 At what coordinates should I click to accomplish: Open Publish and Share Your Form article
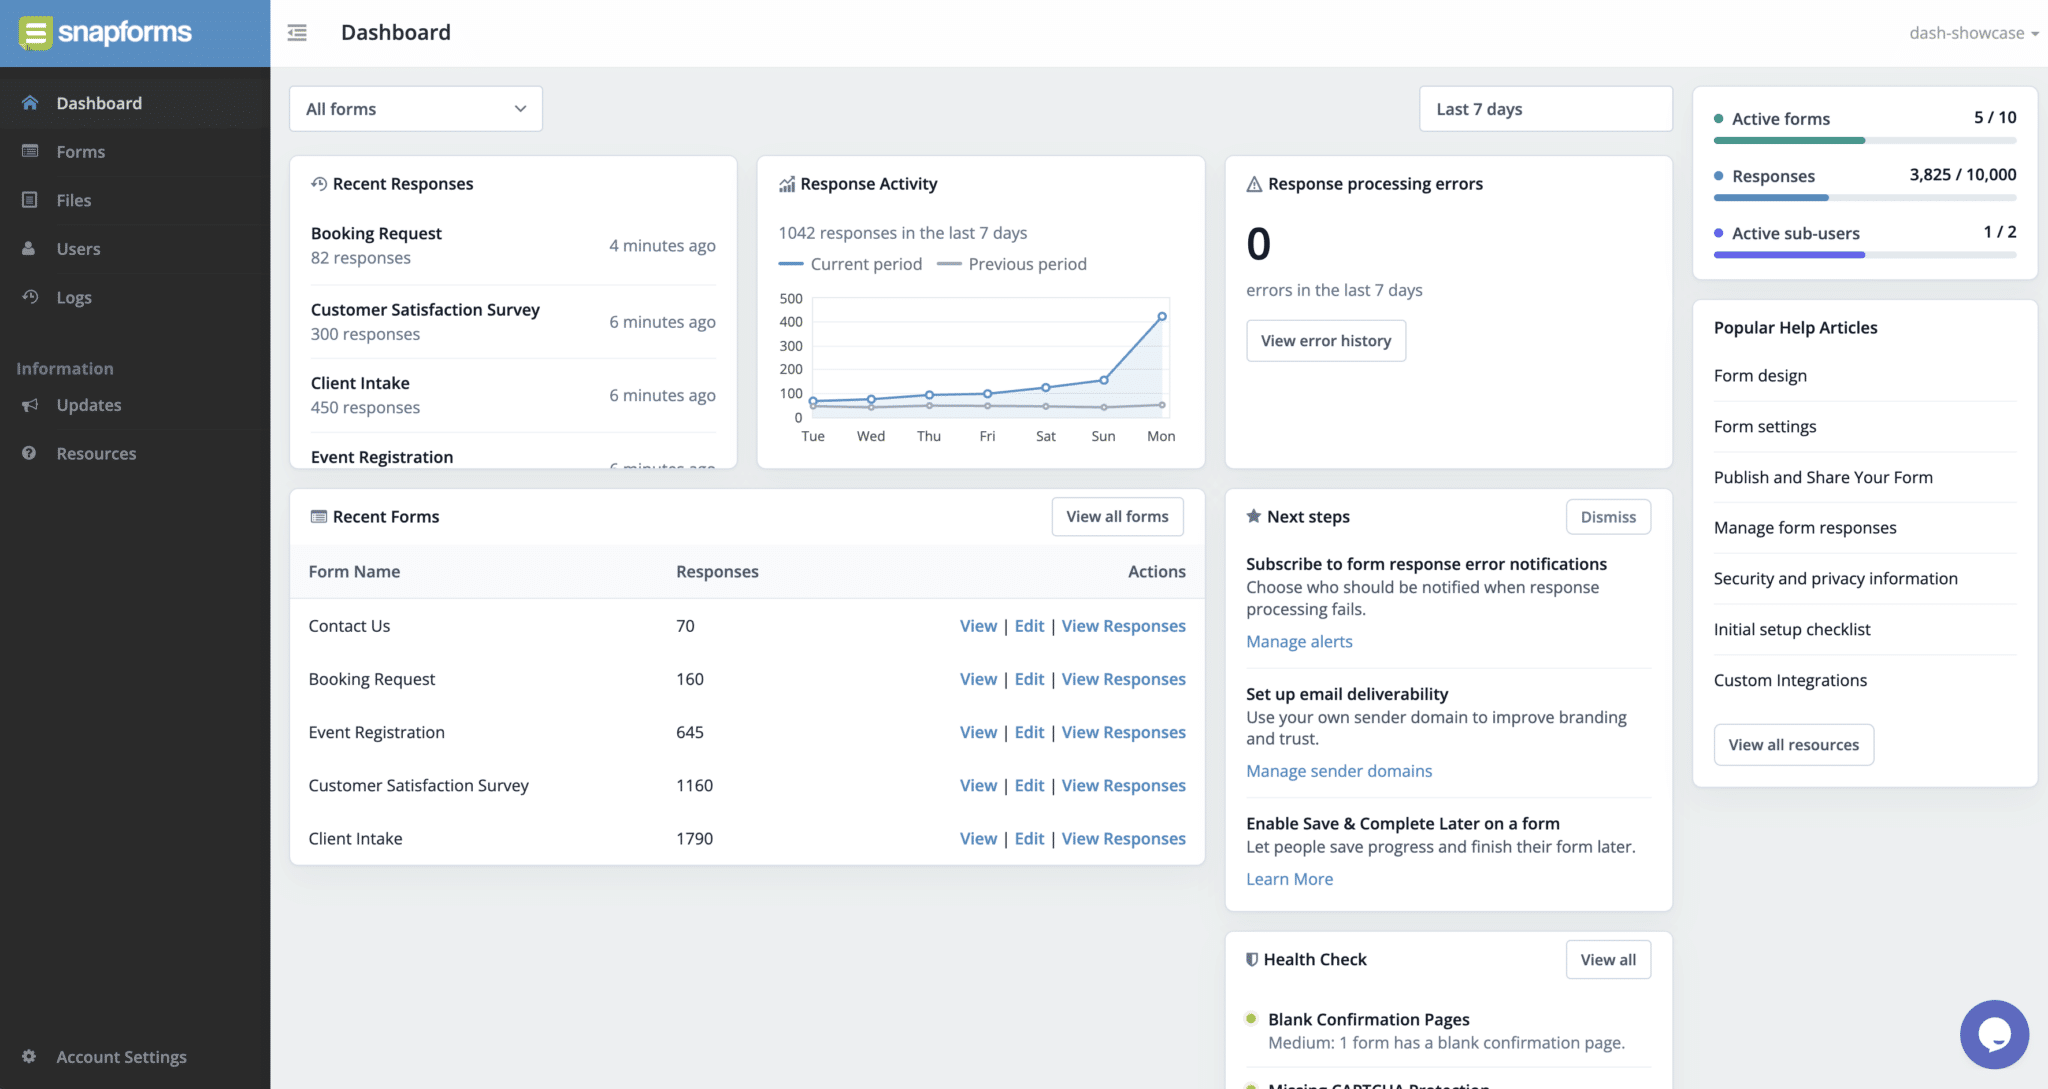pos(1823,478)
